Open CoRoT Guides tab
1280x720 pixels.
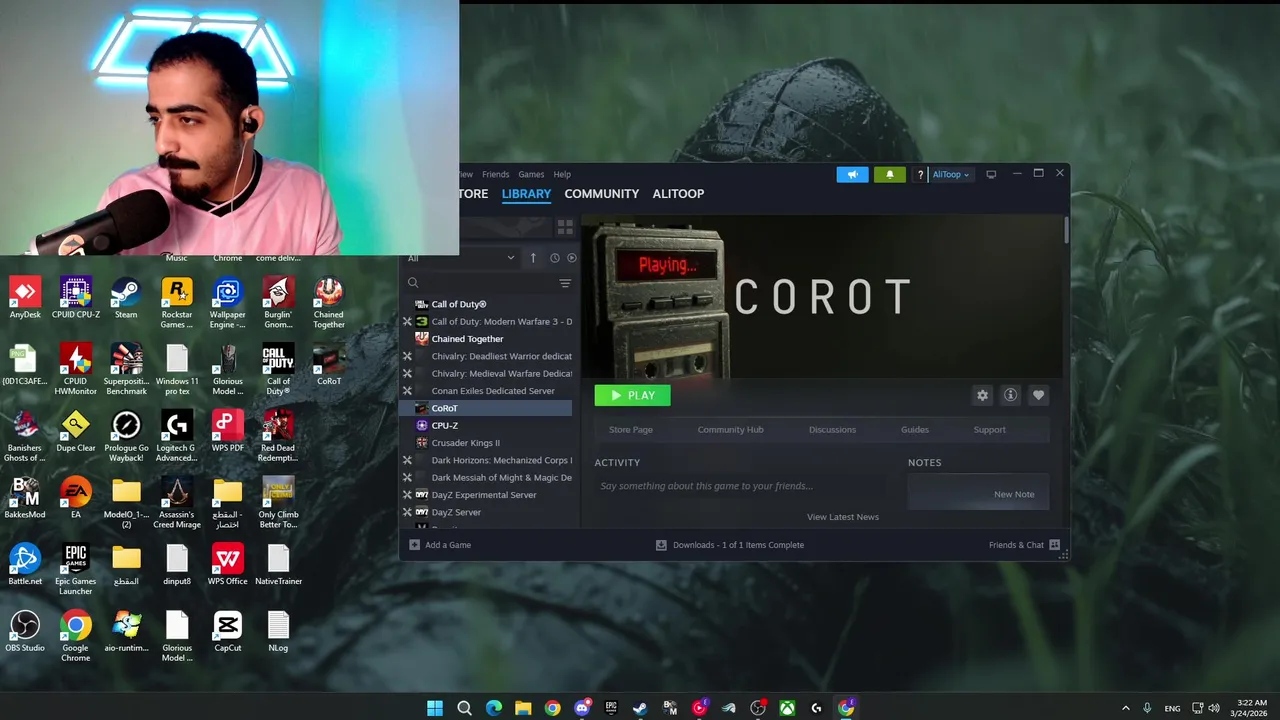[915, 430]
